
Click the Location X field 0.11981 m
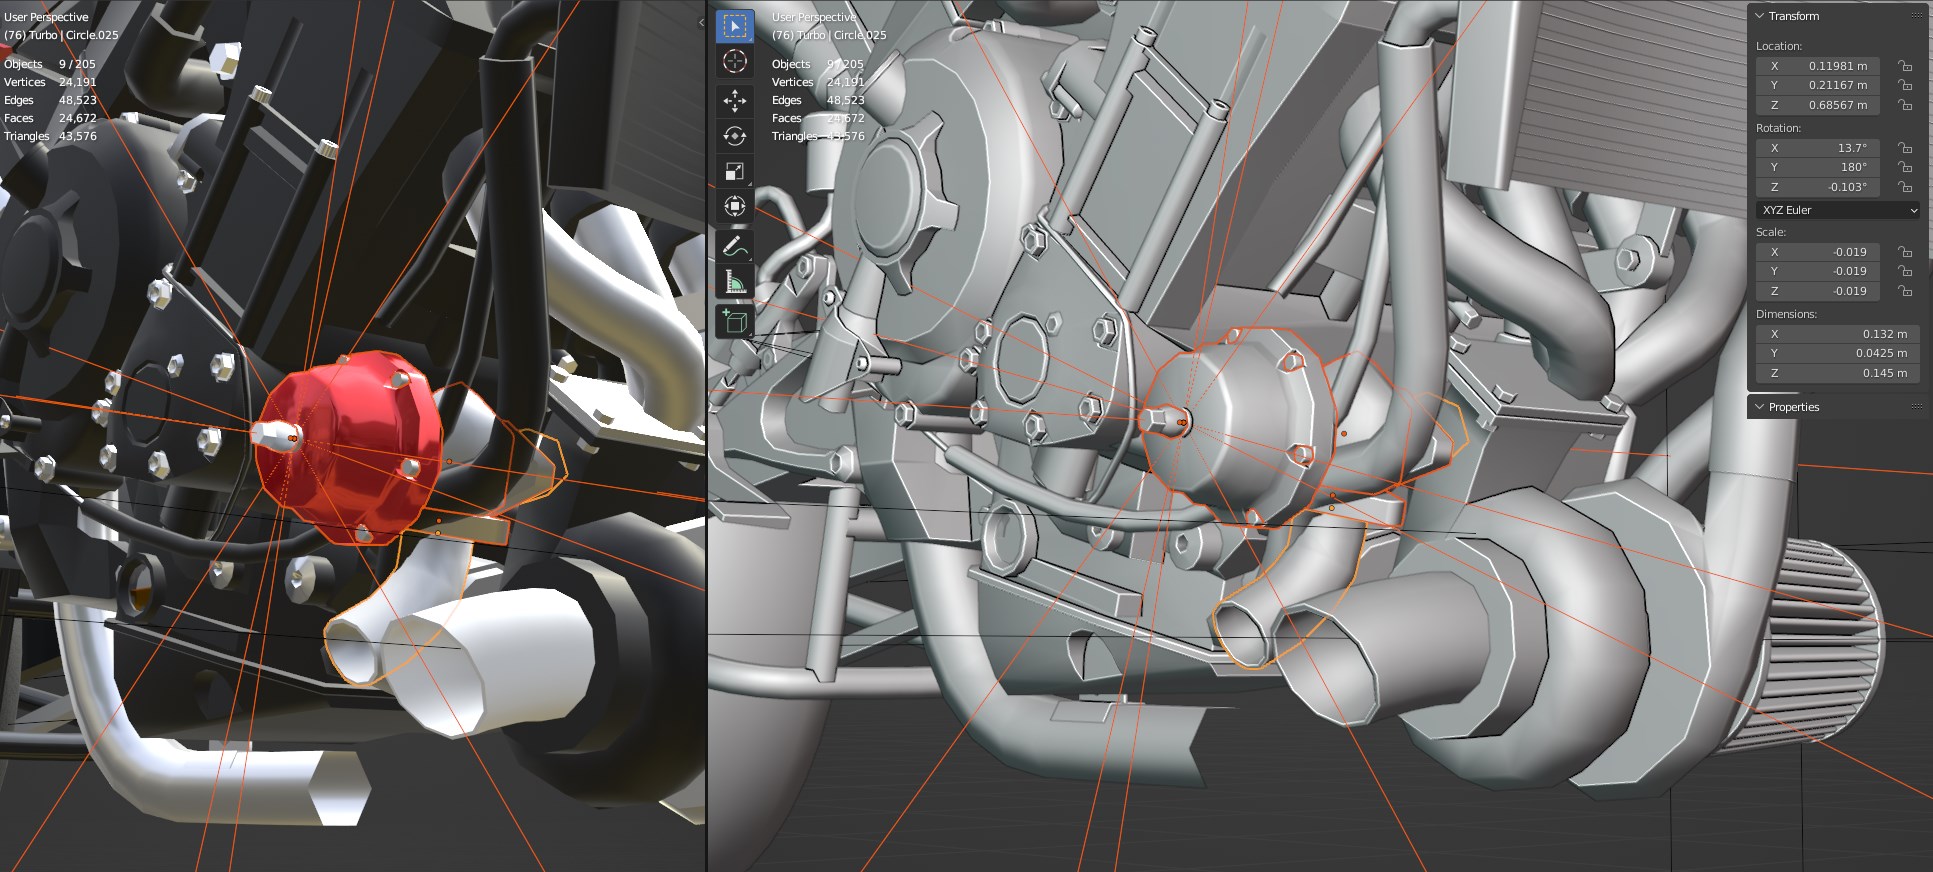pyautogui.click(x=1818, y=66)
